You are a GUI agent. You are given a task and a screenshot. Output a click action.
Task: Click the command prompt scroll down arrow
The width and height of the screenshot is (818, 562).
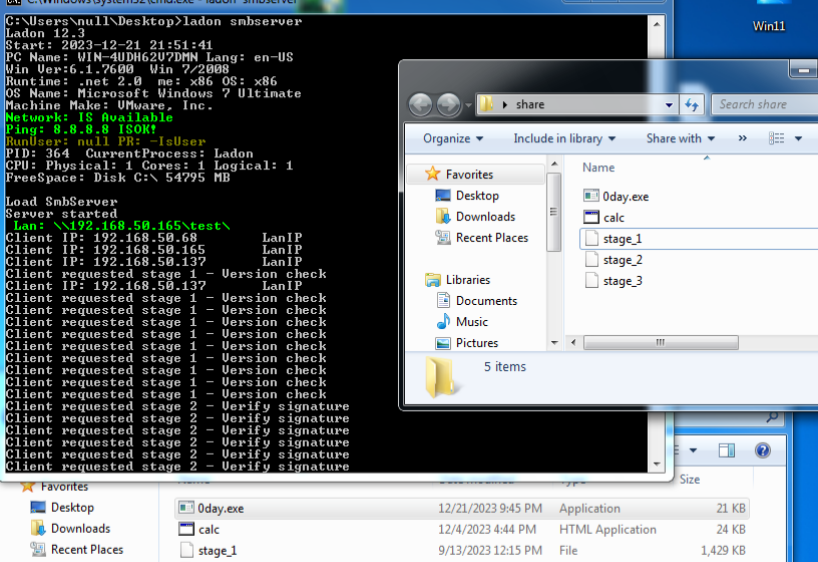click(656, 464)
